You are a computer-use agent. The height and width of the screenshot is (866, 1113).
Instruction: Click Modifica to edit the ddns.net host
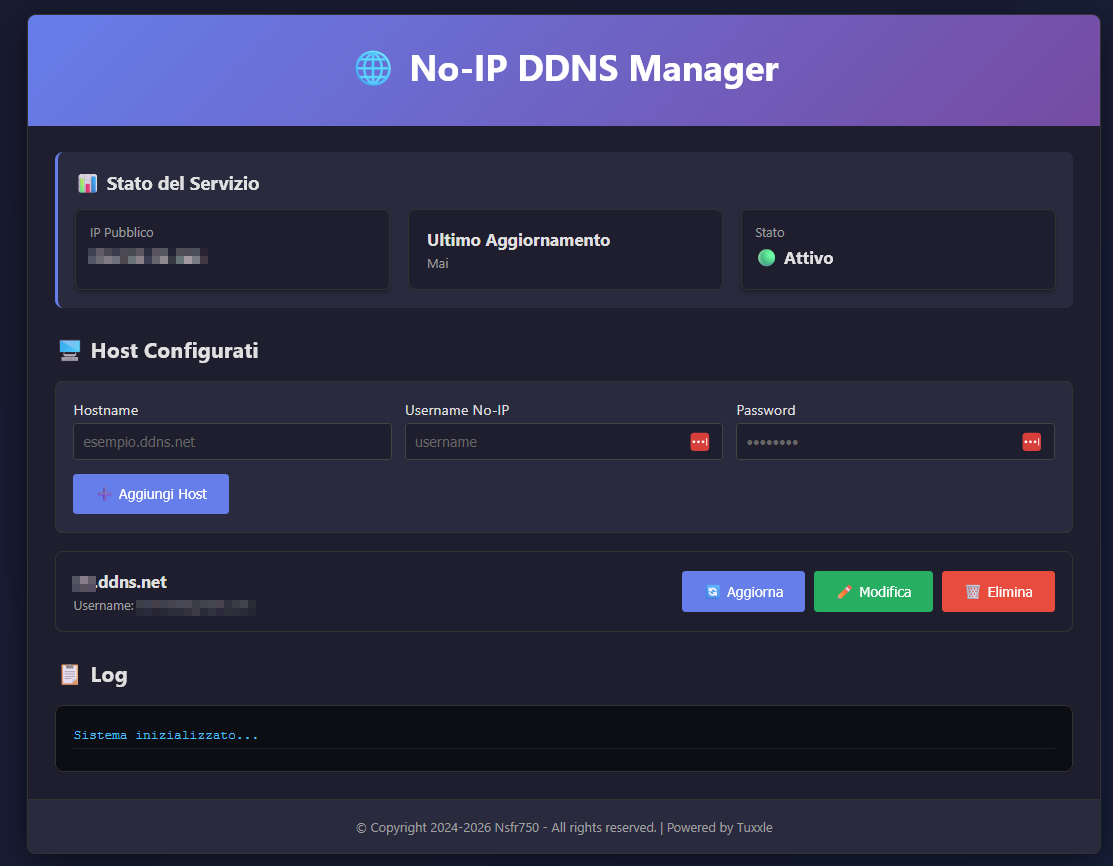(873, 591)
